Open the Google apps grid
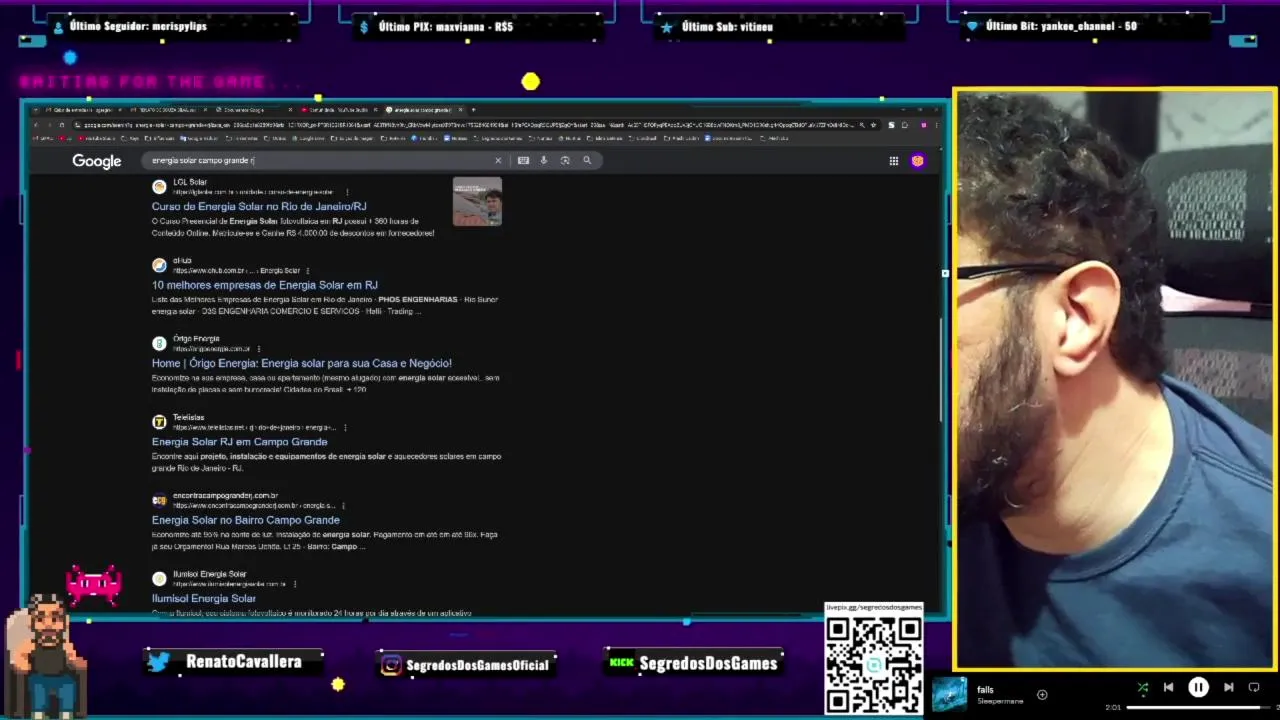The width and height of the screenshot is (1280, 720). 894,161
